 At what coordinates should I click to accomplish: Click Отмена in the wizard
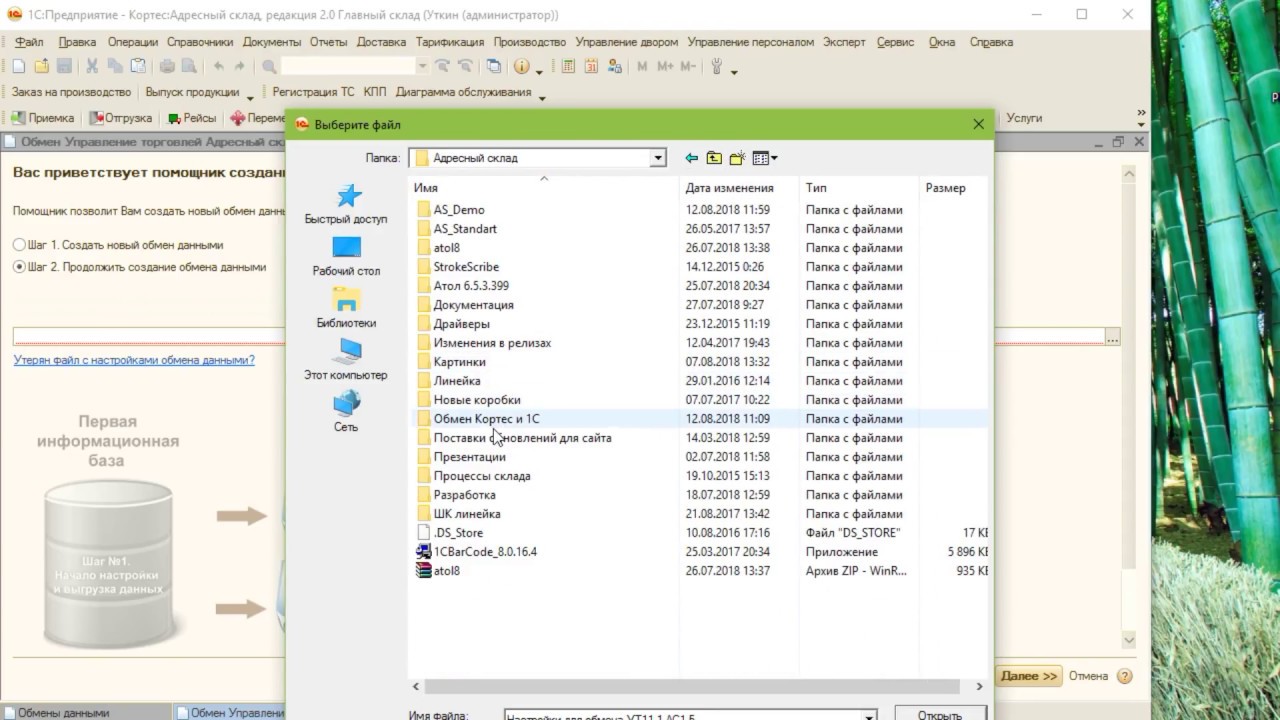[x=1088, y=676]
